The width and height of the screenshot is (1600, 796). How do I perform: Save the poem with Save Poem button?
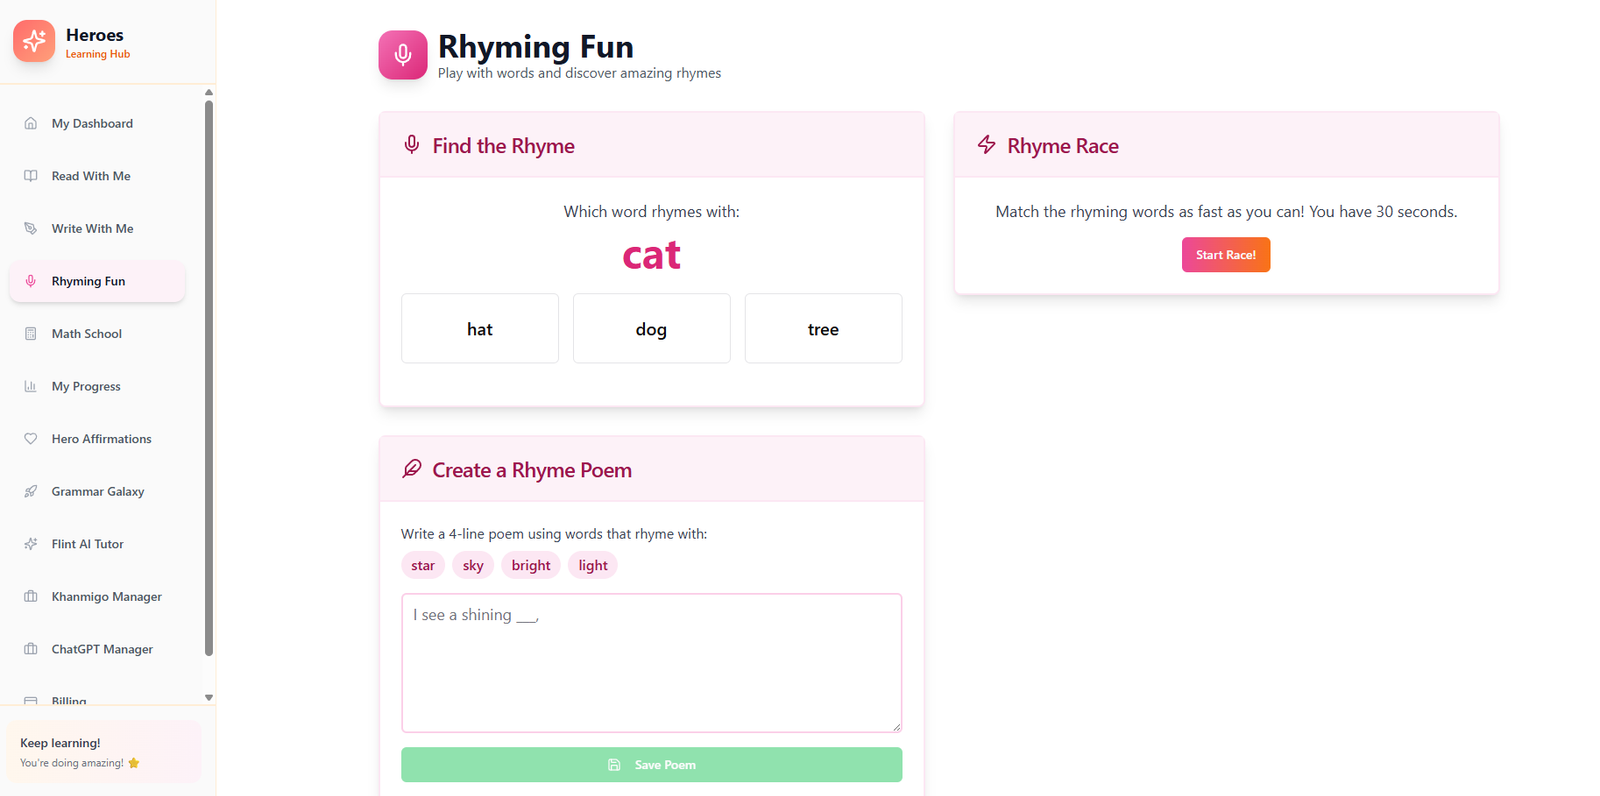tap(651, 765)
